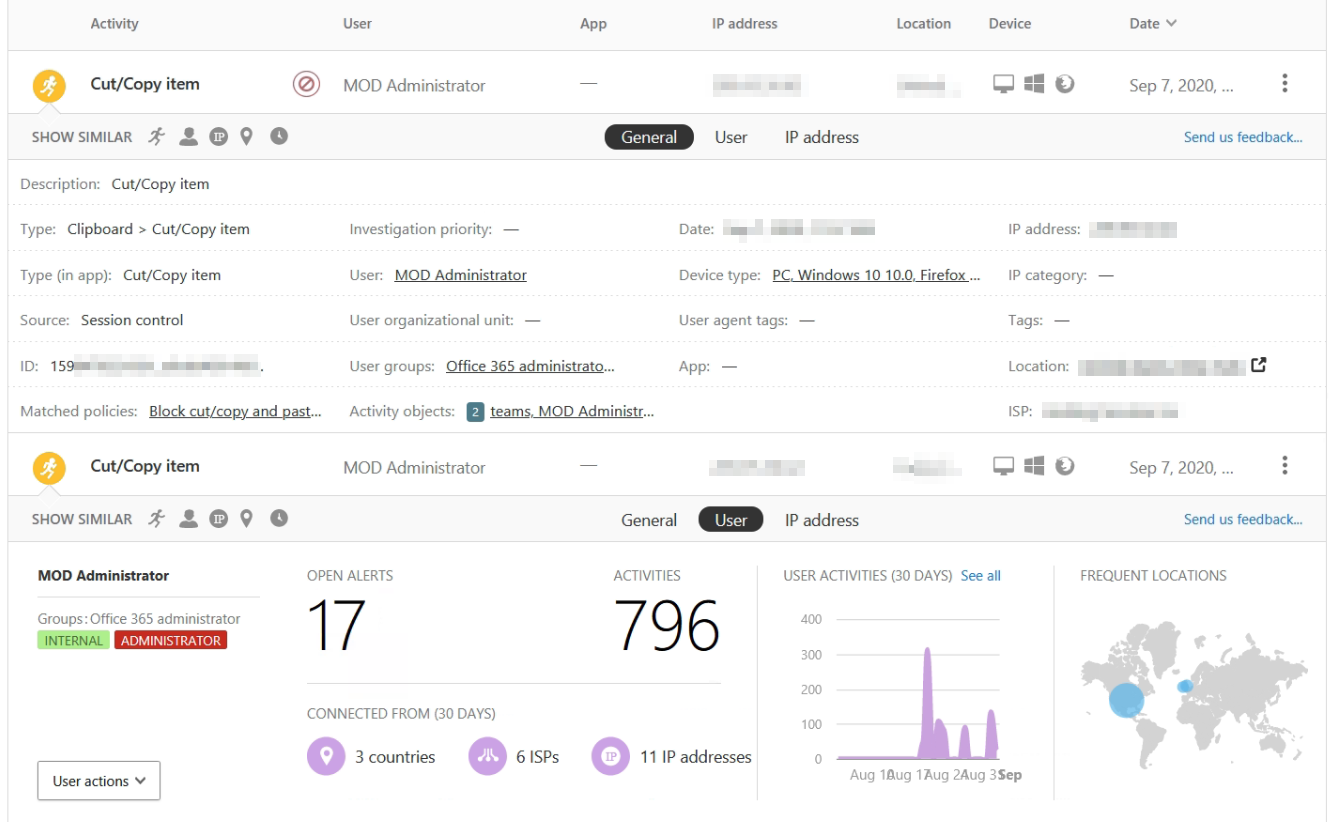Show similar by user in the second row's panel
The width and height of the screenshot is (1332, 822).
tap(188, 519)
